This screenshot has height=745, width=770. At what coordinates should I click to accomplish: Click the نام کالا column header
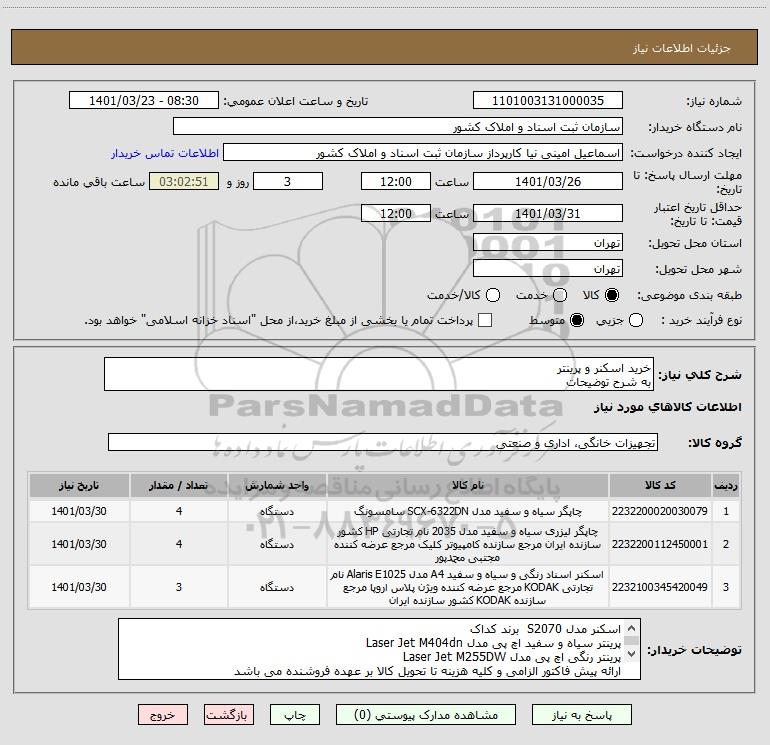[468, 485]
